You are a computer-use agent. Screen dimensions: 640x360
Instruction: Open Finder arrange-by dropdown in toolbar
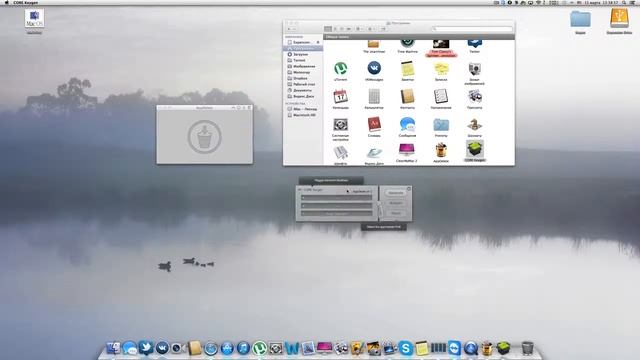359,29
